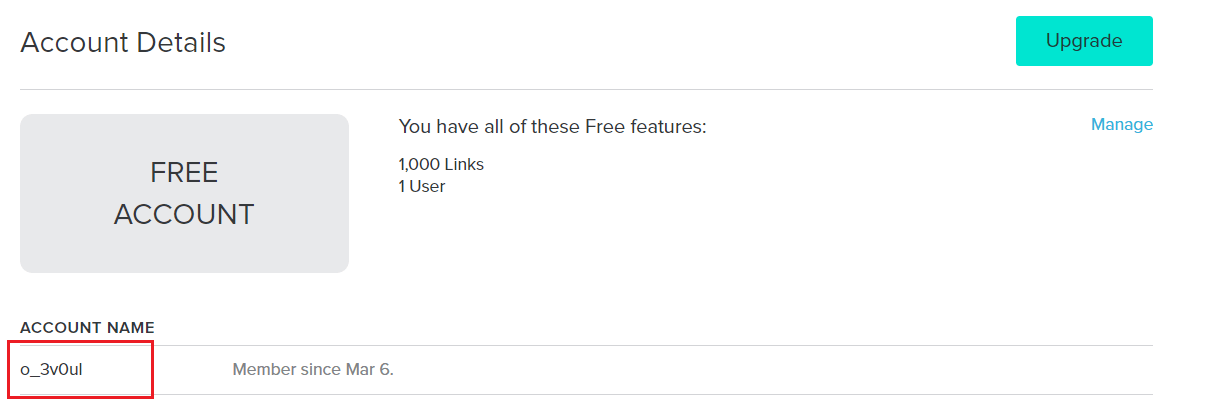Open the Manage link

pos(1121,125)
